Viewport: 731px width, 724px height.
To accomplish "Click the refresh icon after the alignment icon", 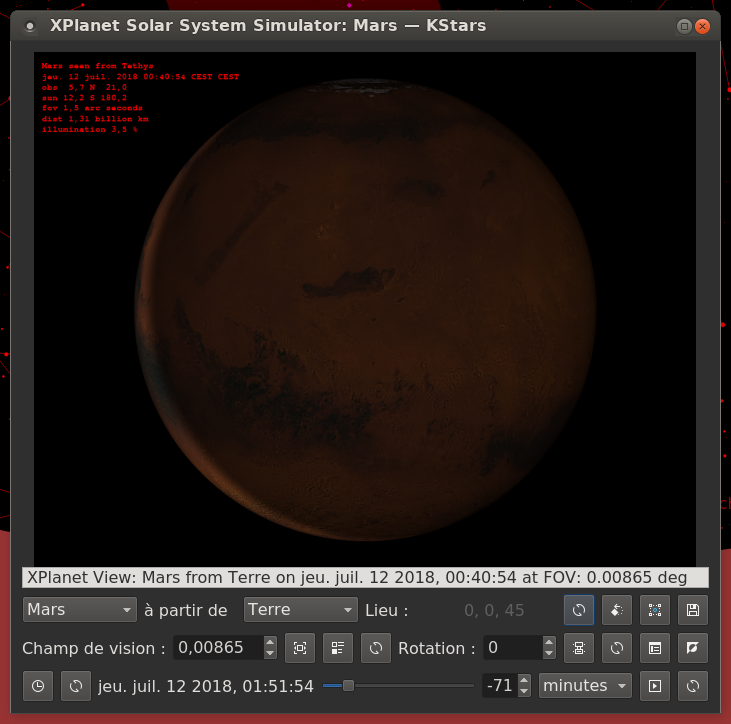I will [617, 648].
